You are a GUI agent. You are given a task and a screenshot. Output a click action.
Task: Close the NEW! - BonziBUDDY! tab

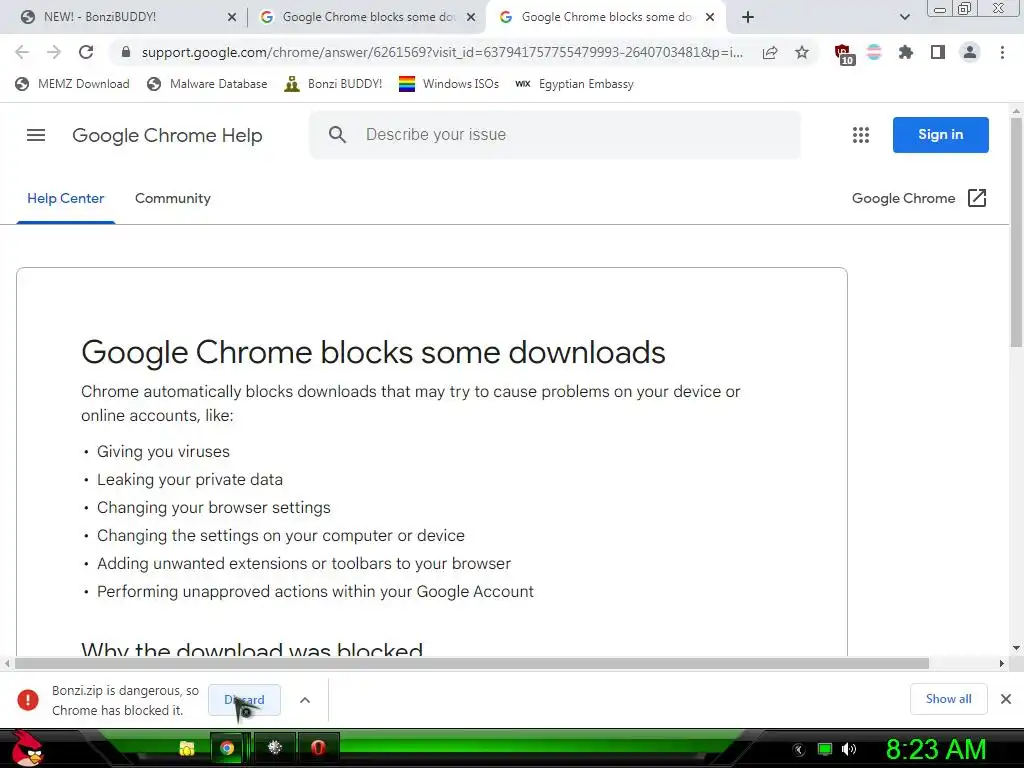232,18
